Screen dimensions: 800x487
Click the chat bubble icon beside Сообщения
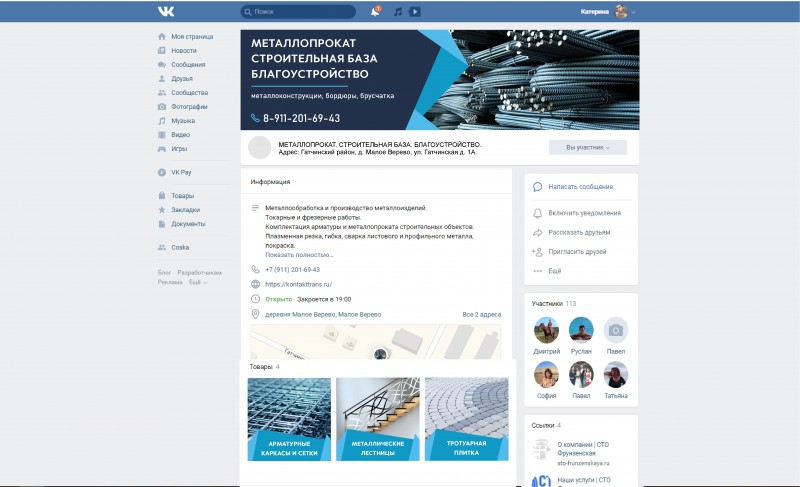click(162, 65)
